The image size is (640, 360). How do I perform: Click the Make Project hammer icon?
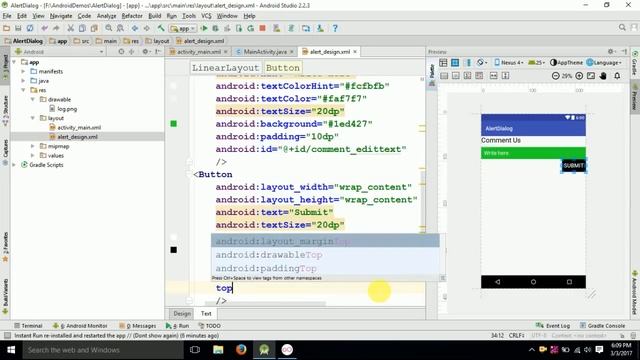[x=161, y=28]
